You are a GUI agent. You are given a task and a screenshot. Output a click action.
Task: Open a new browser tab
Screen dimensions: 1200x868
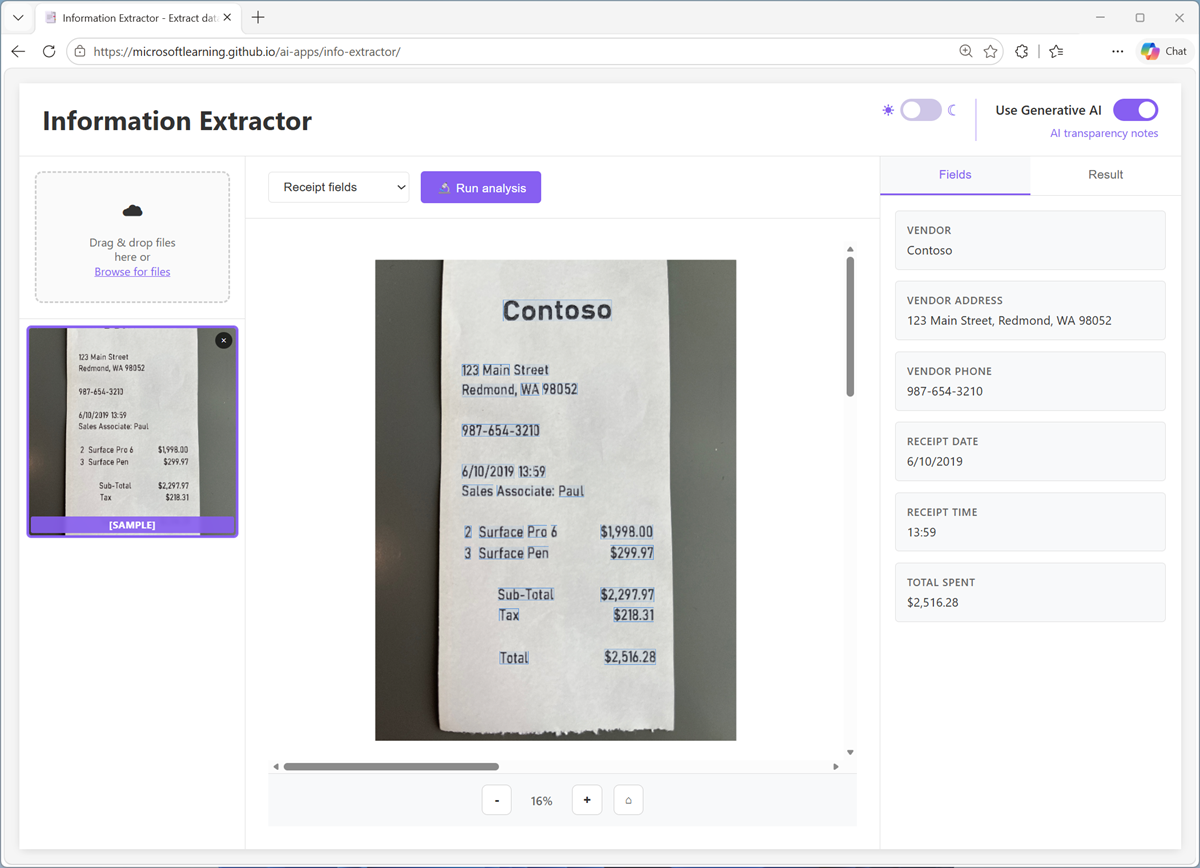click(258, 18)
